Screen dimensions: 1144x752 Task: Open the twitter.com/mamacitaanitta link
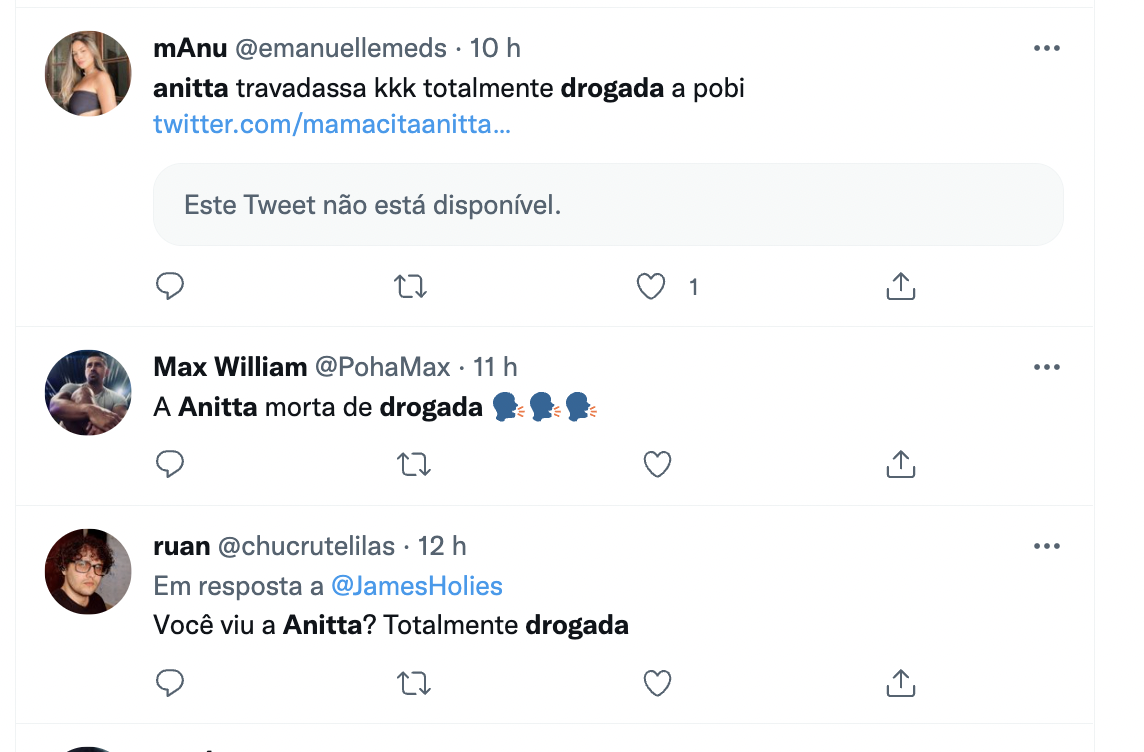tap(332, 125)
